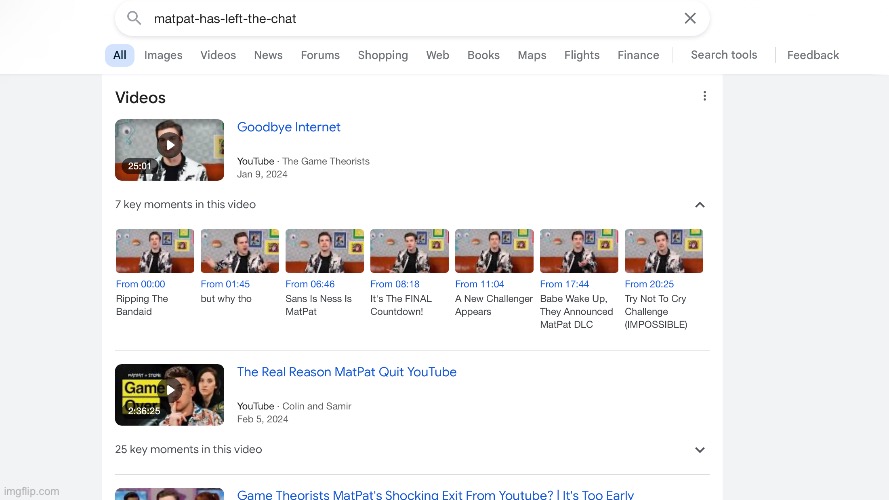Play the Real Reason MatPat Quit thumbnail

click(x=170, y=395)
